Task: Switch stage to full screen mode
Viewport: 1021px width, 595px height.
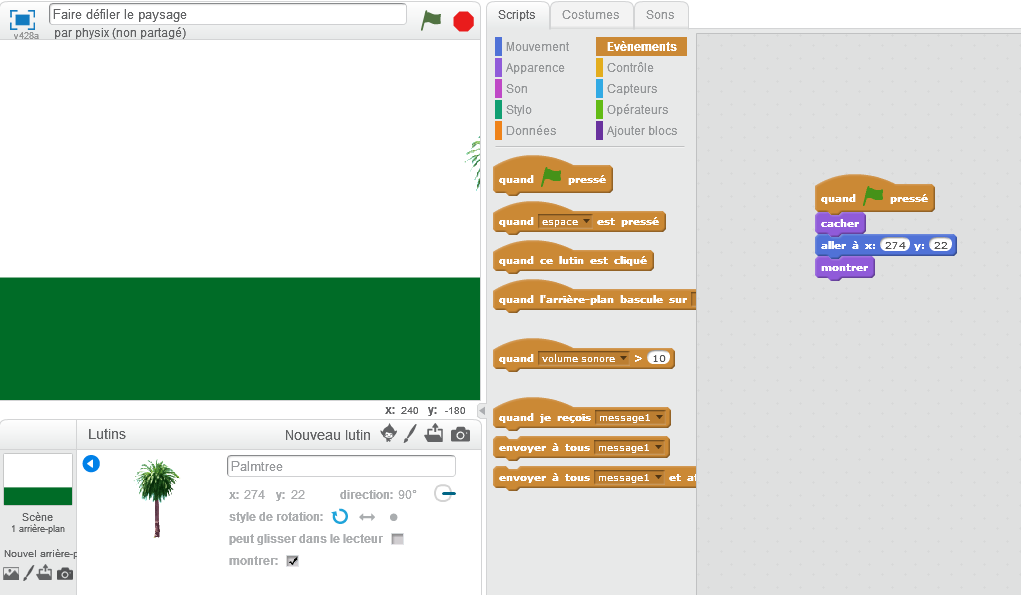Action: (23, 19)
